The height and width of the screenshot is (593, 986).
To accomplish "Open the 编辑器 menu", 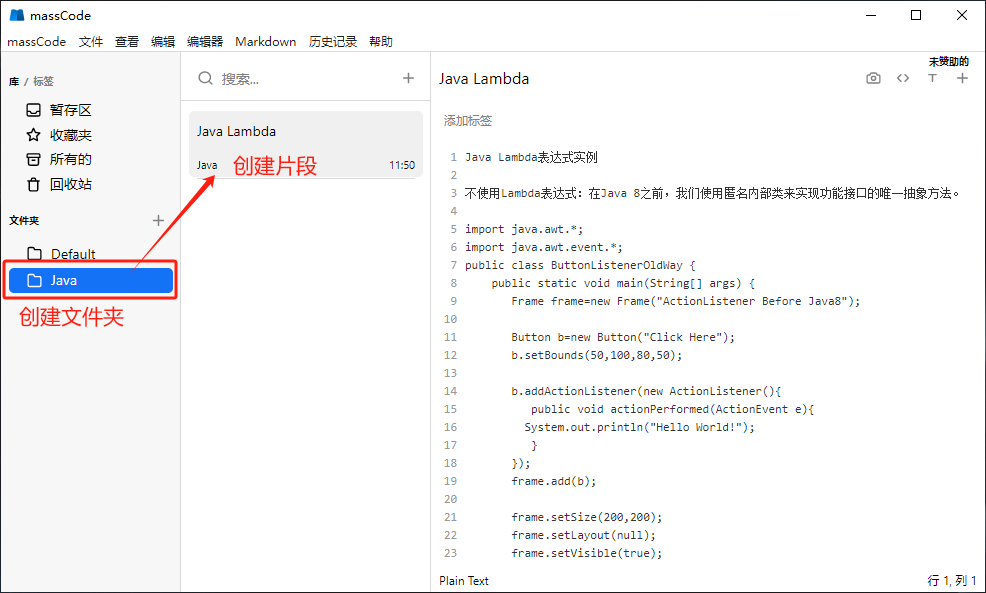I will tap(205, 42).
